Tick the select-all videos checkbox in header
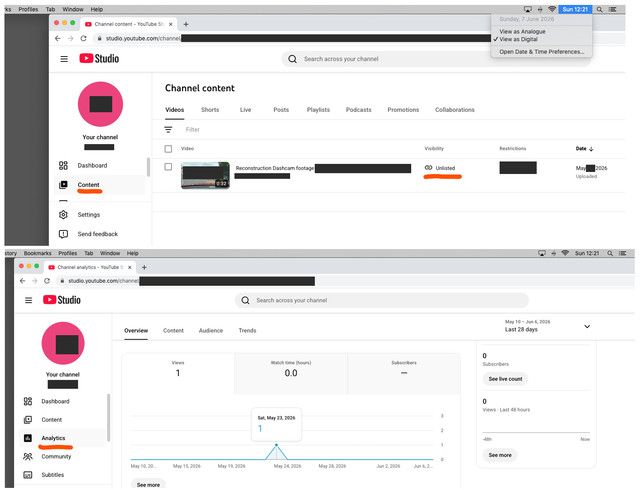Viewport: 640px width, 490px height. coord(168,149)
